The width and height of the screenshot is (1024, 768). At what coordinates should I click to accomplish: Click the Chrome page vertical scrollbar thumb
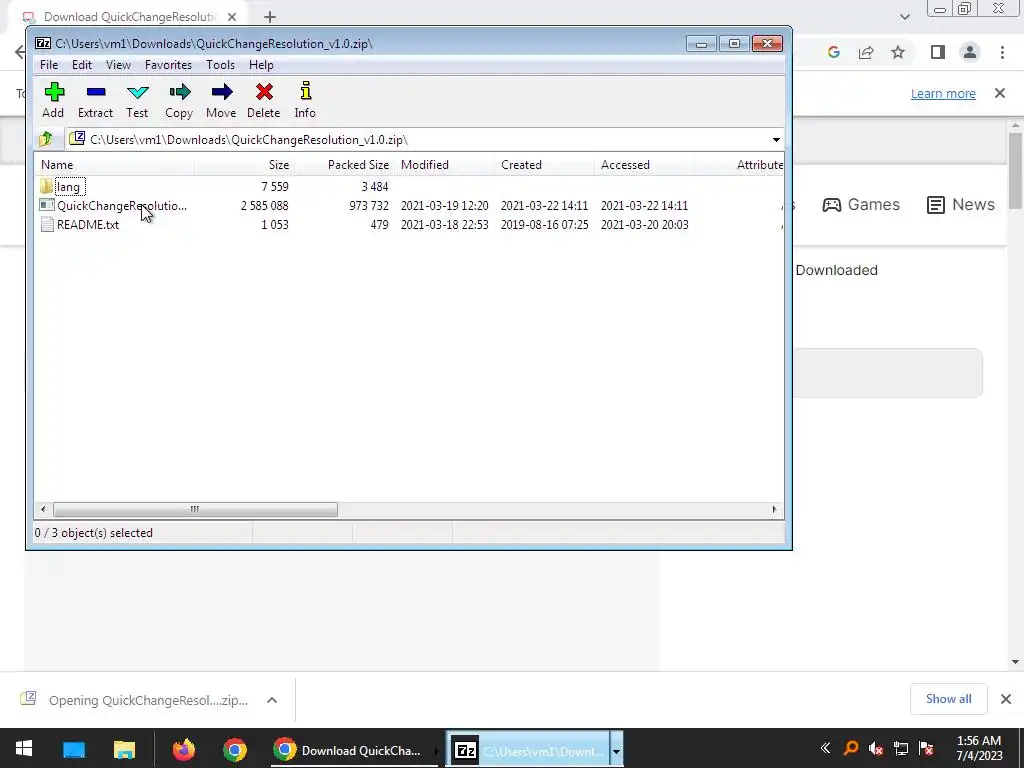coord(1015,171)
